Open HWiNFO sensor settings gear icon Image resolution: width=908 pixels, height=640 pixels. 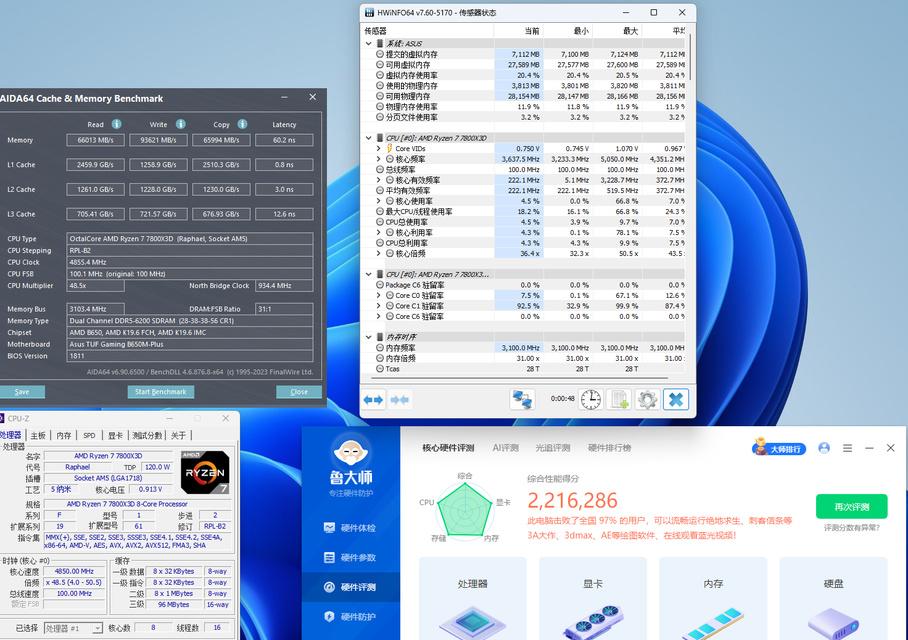coord(647,400)
